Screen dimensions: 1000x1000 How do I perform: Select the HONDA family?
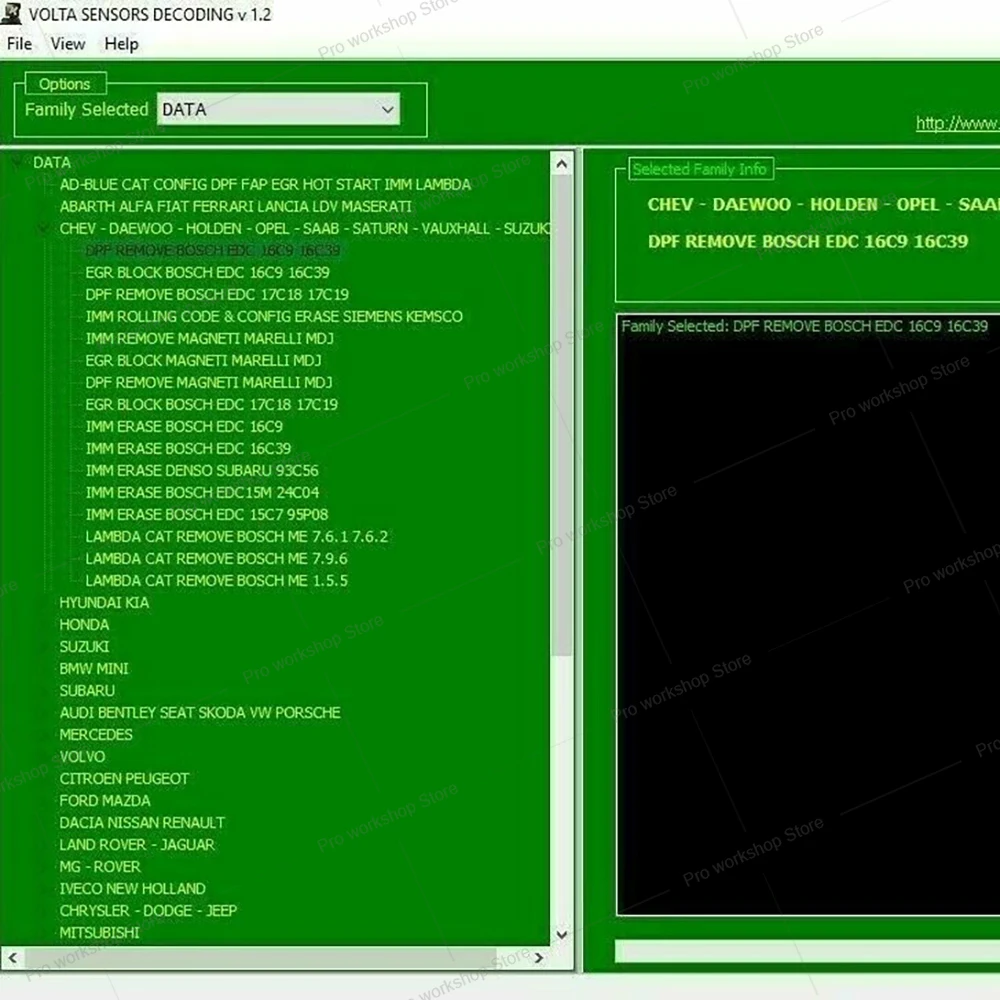tap(84, 624)
